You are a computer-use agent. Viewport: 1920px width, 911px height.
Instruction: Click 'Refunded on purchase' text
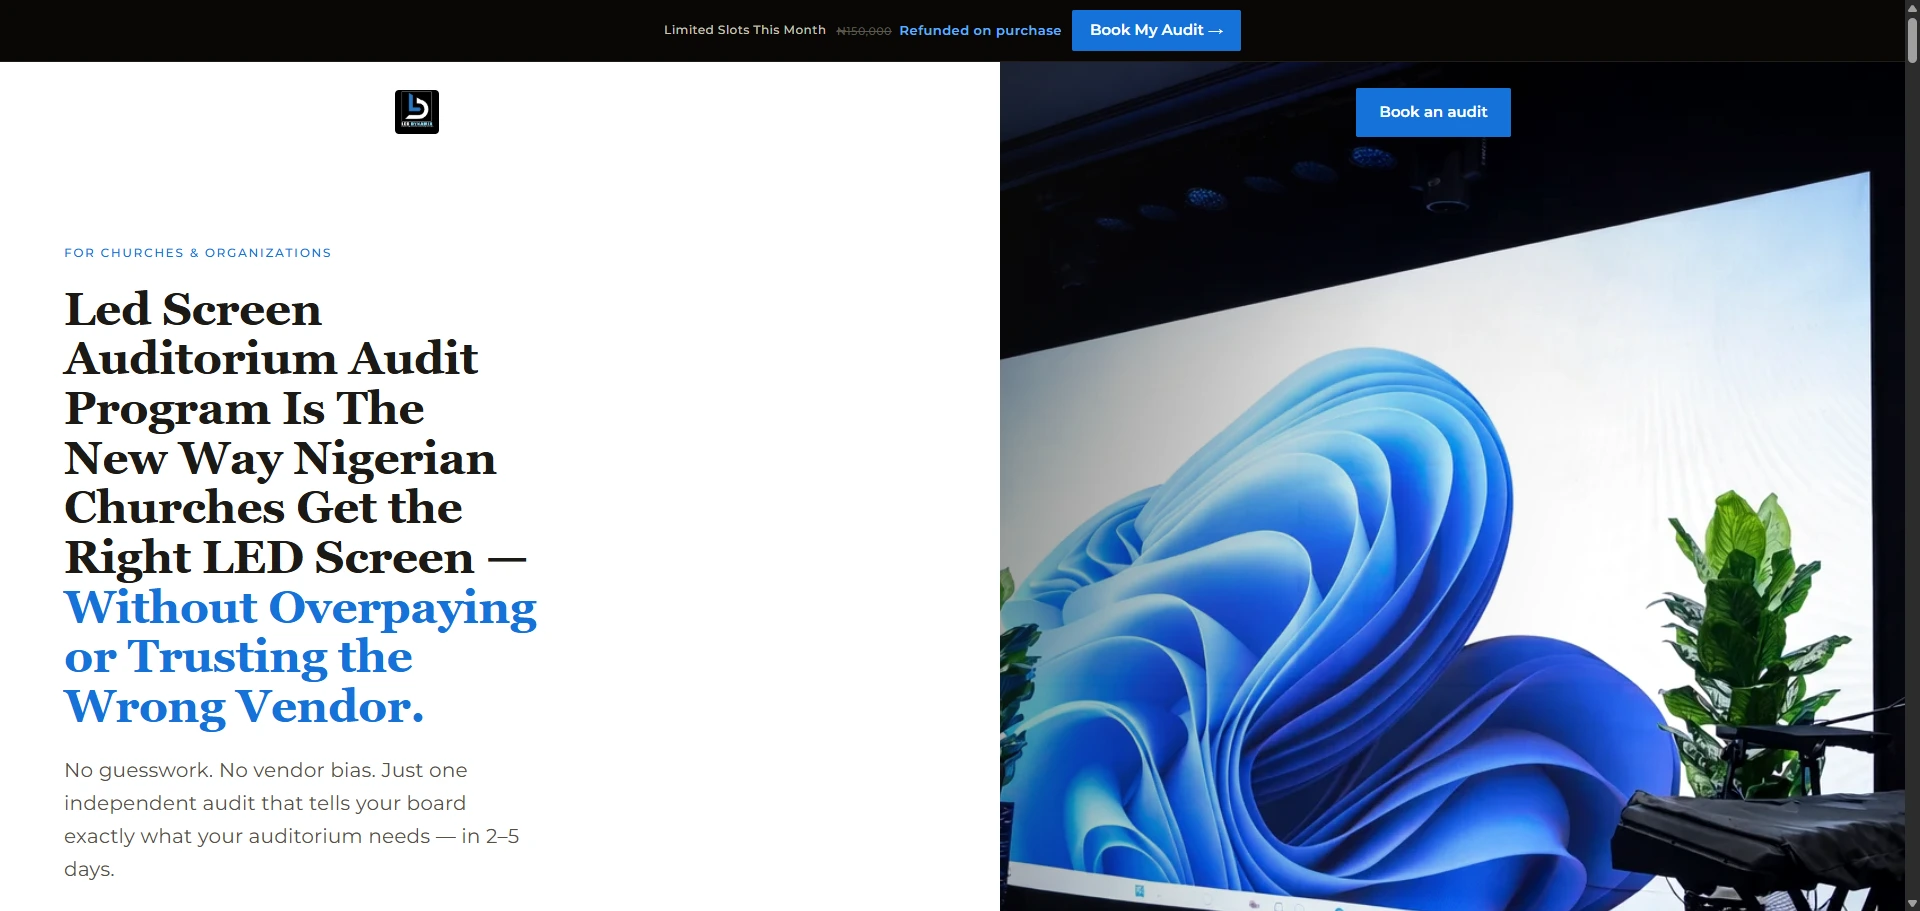[980, 30]
